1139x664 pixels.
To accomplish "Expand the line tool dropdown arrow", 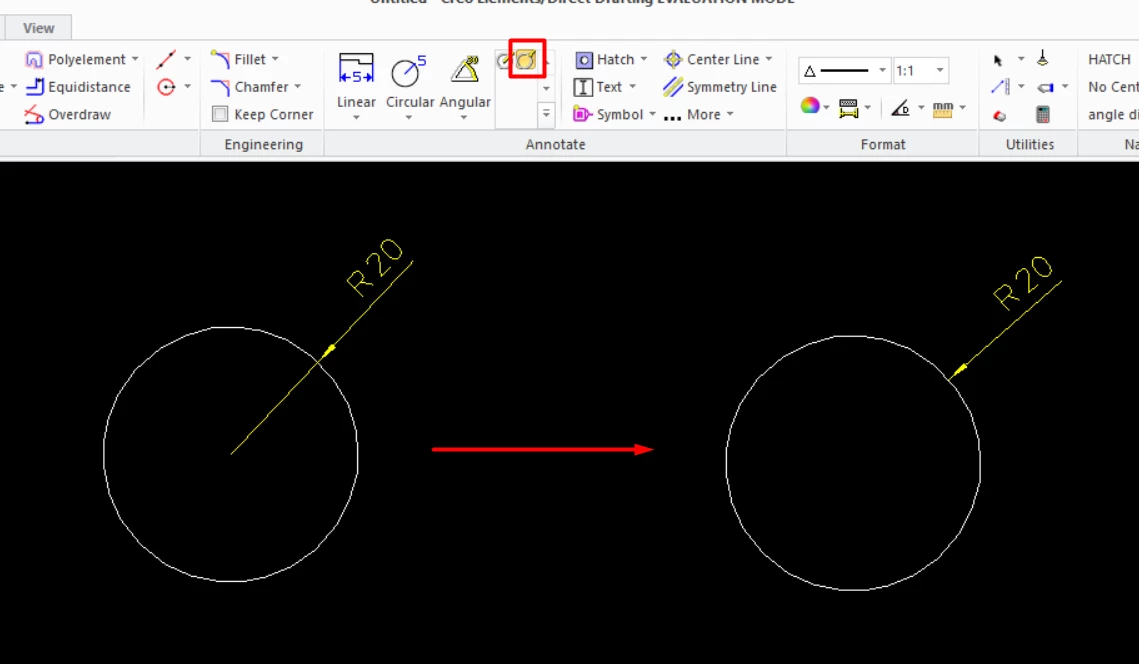I will (x=187, y=59).
